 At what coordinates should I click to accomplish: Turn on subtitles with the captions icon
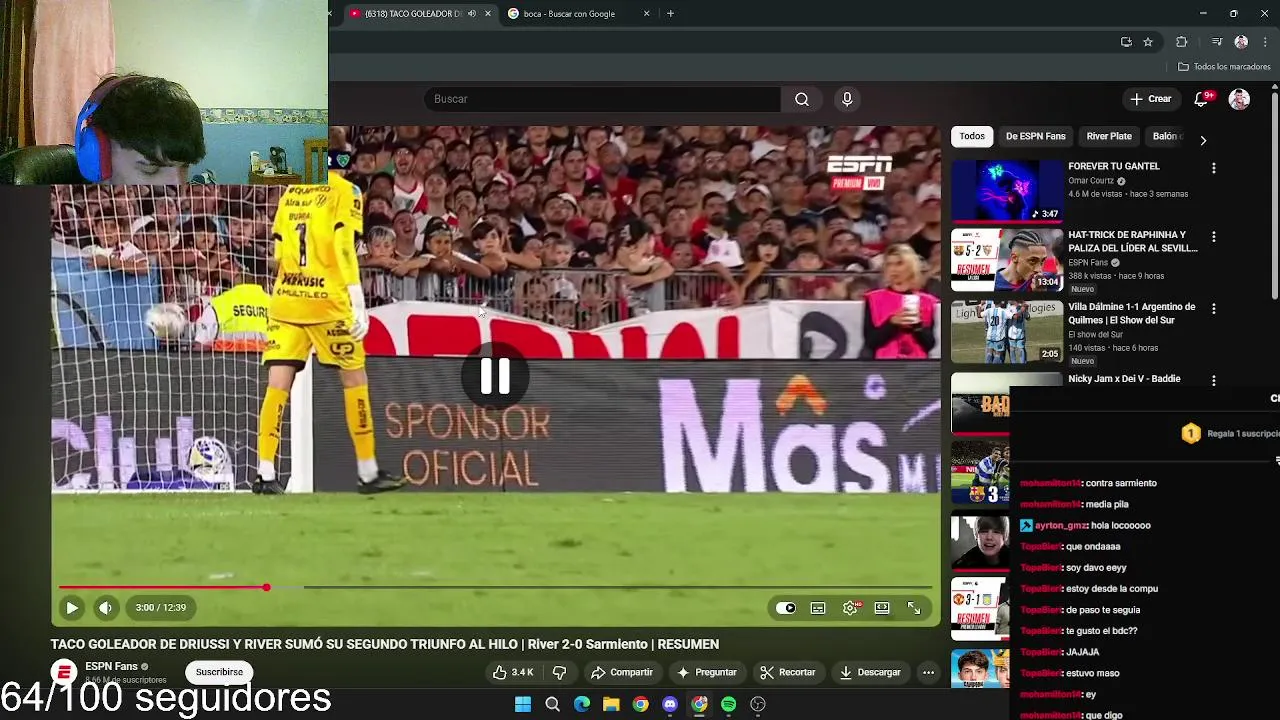[x=818, y=608]
